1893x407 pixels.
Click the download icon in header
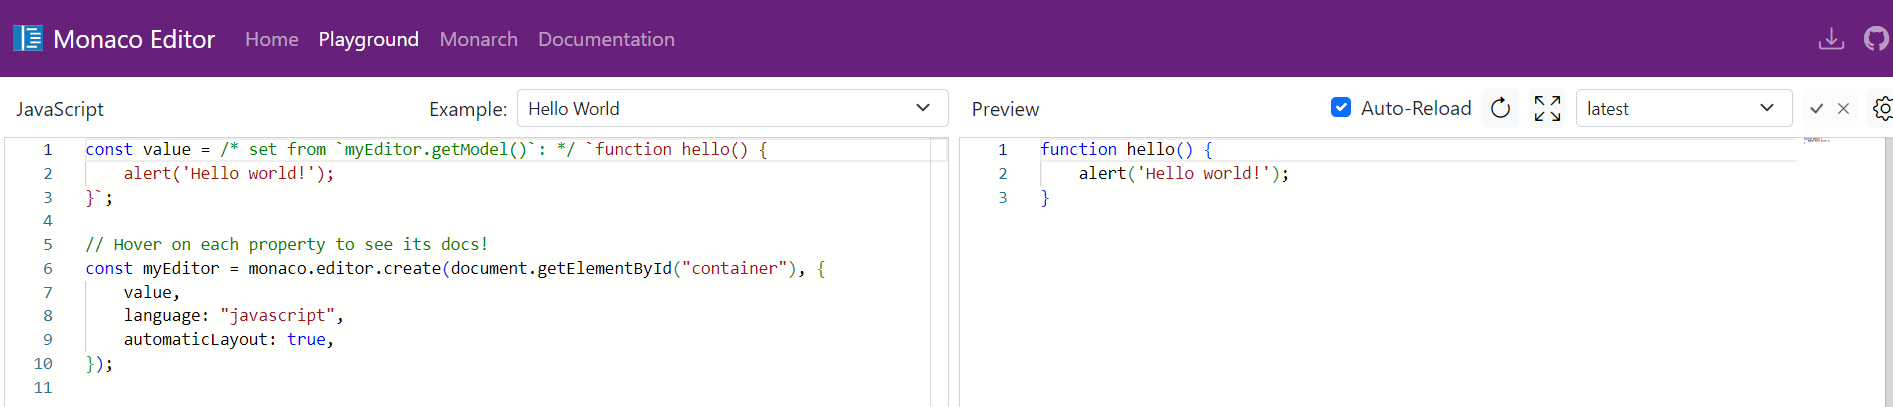point(1831,39)
